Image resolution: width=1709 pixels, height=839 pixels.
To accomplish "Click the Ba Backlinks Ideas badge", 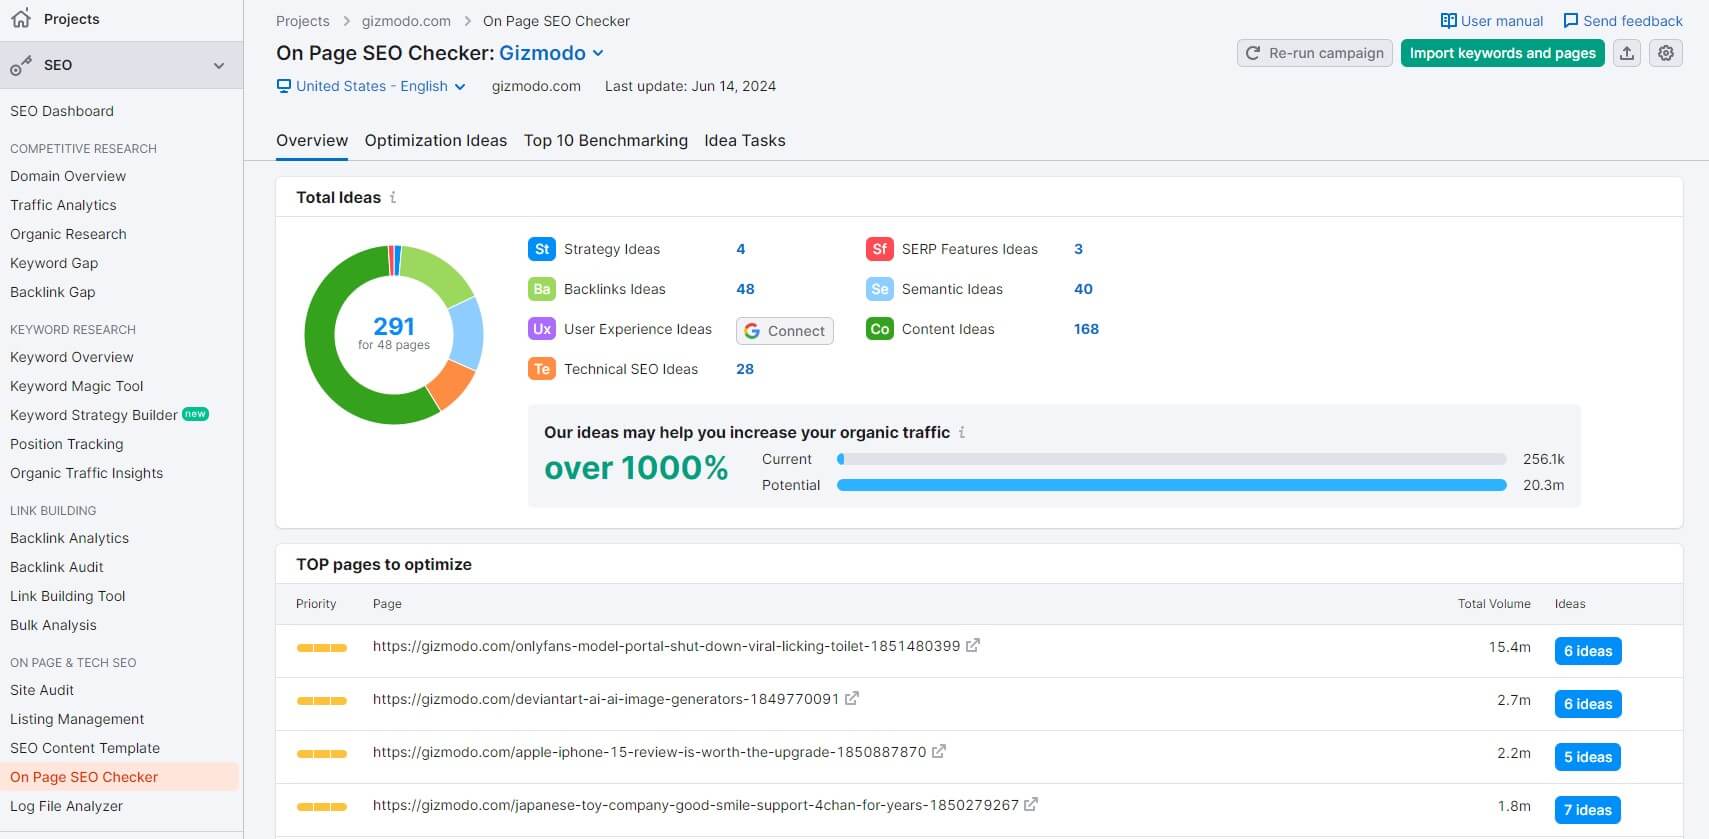I will tap(542, 289).
